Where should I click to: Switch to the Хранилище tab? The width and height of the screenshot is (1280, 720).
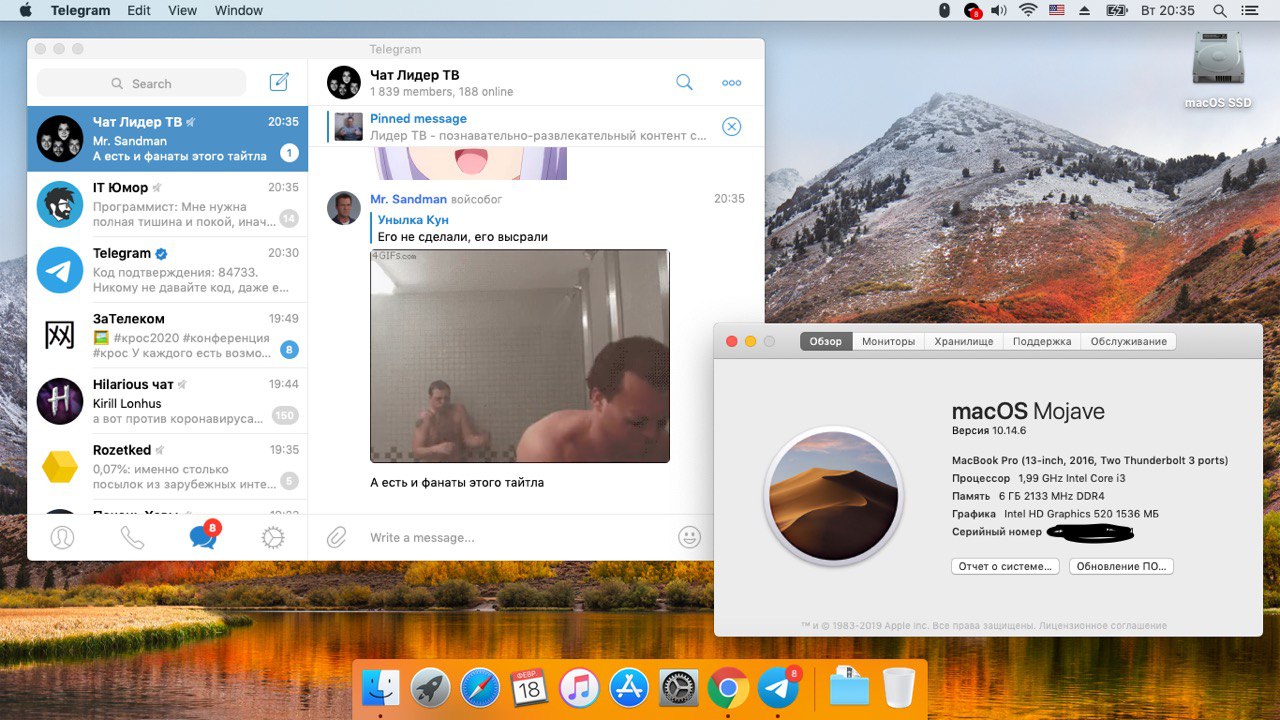964,341
